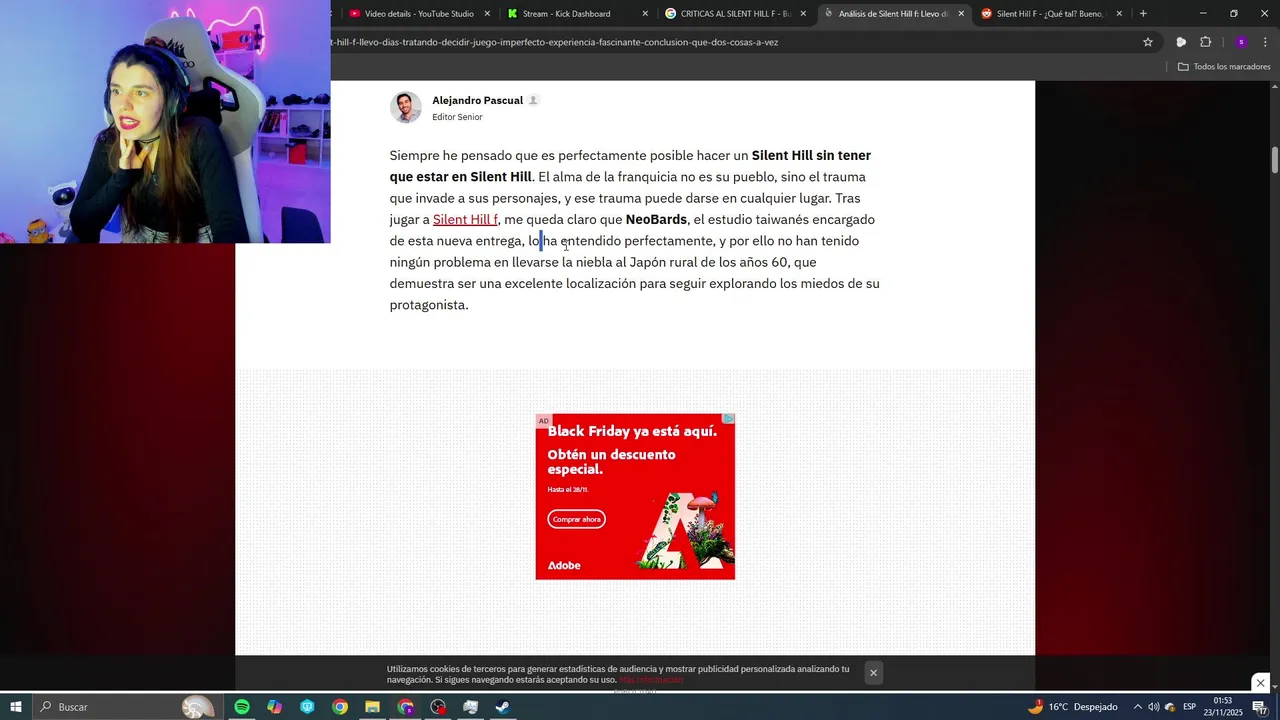
Task: Open the OneDrive cloud tray icon
Action: [1169, 707]
